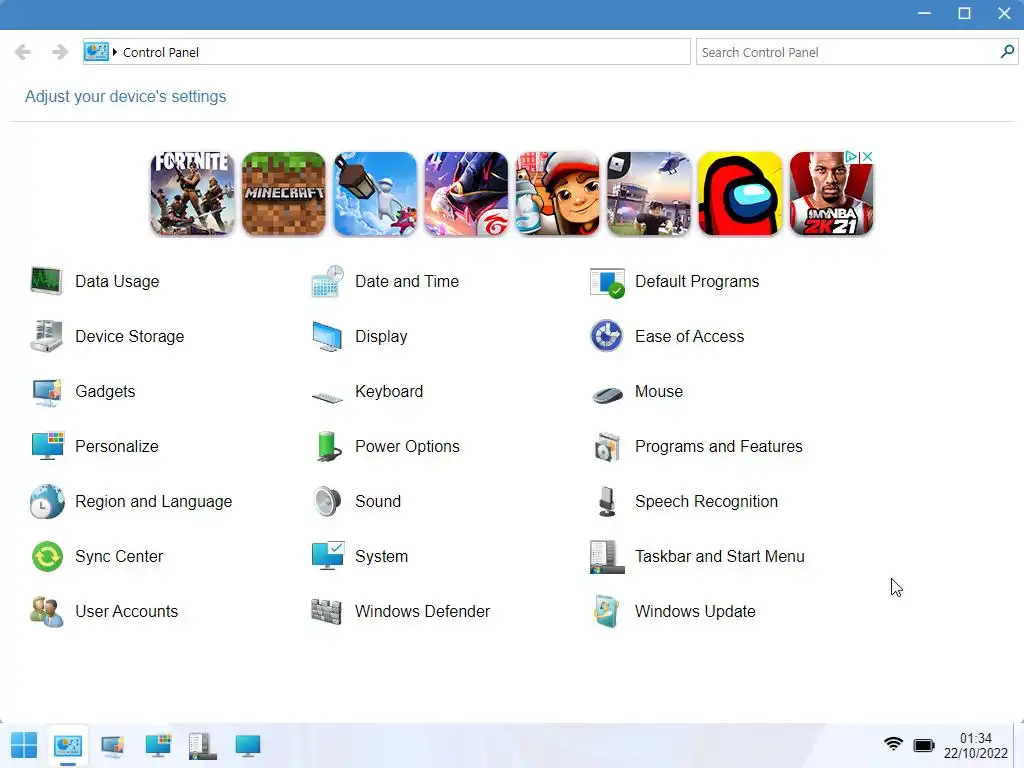Screen dimensions: 1024x768
Task: Click the Minecraft ad thumbnail
Action: coord(283,193)
